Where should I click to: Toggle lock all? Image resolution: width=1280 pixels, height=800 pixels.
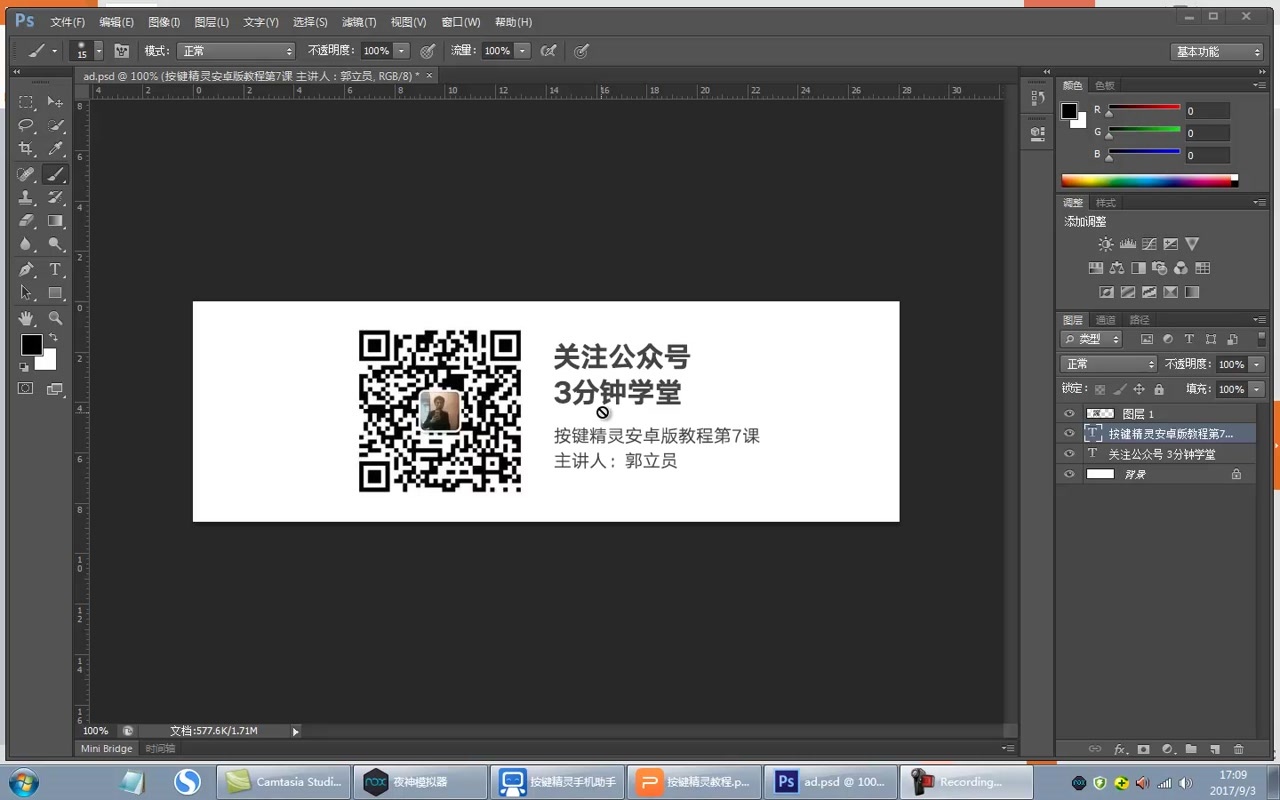1159,389
